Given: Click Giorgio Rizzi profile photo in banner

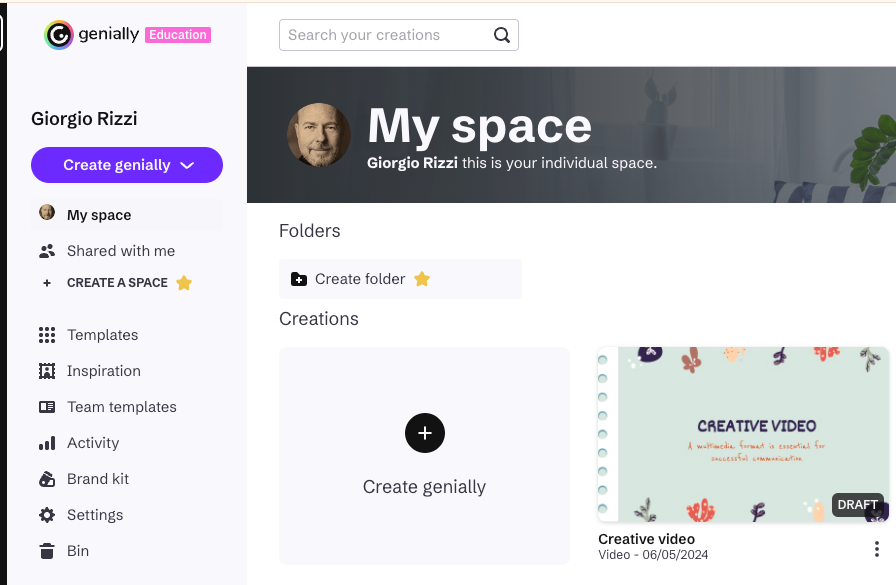Looking at the screenshot, I should [319, 135].
